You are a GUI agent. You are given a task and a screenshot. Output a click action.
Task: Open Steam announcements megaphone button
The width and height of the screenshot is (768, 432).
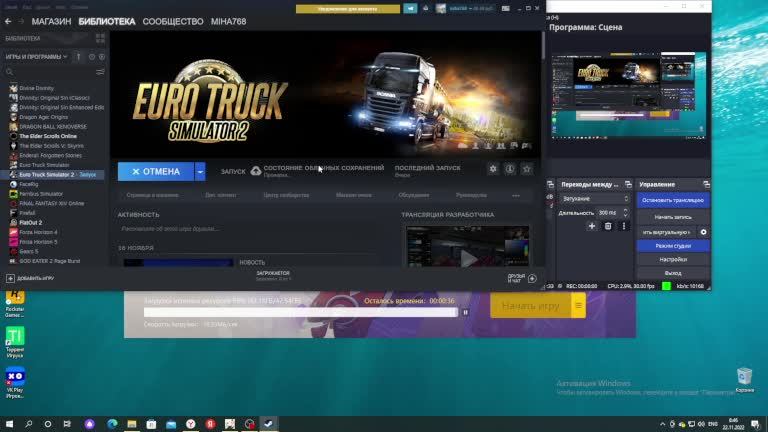(x=410, y=8)
